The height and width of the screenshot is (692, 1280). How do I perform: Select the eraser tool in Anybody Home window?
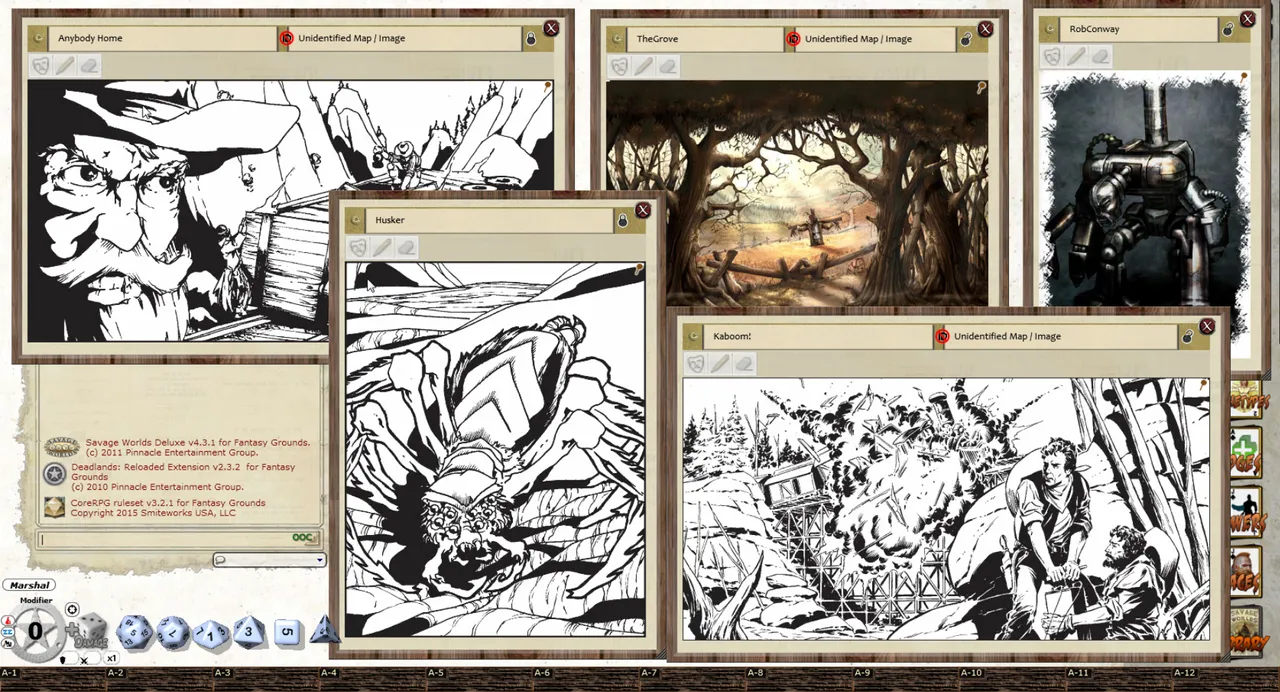[89, 66]
